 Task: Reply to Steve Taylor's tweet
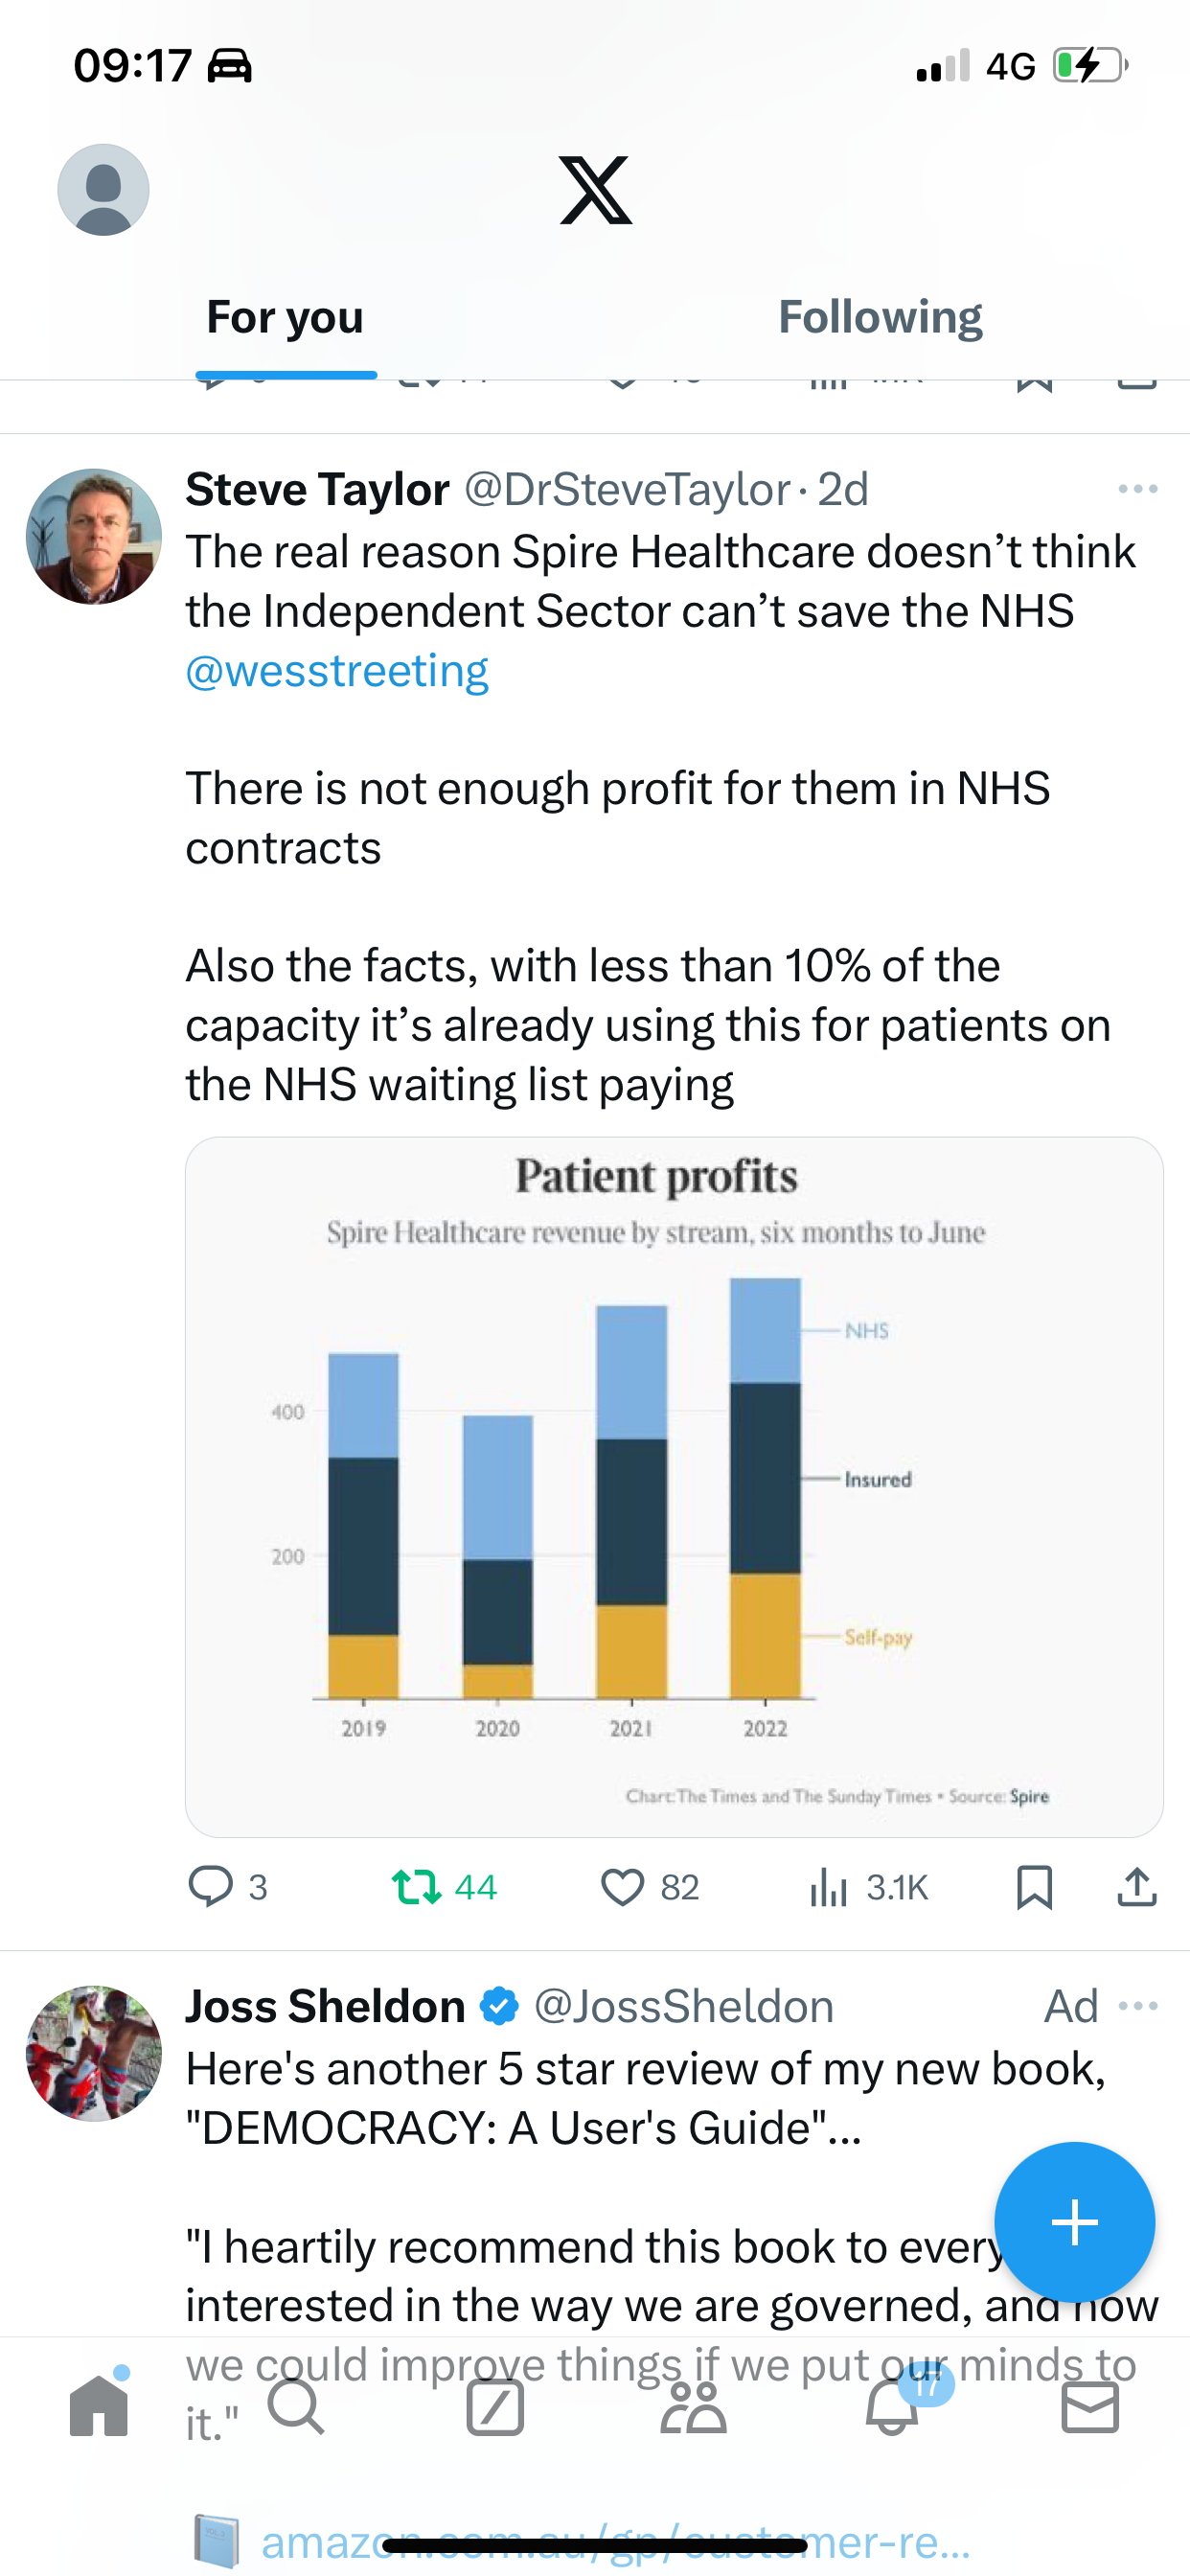coord(211,1887)
